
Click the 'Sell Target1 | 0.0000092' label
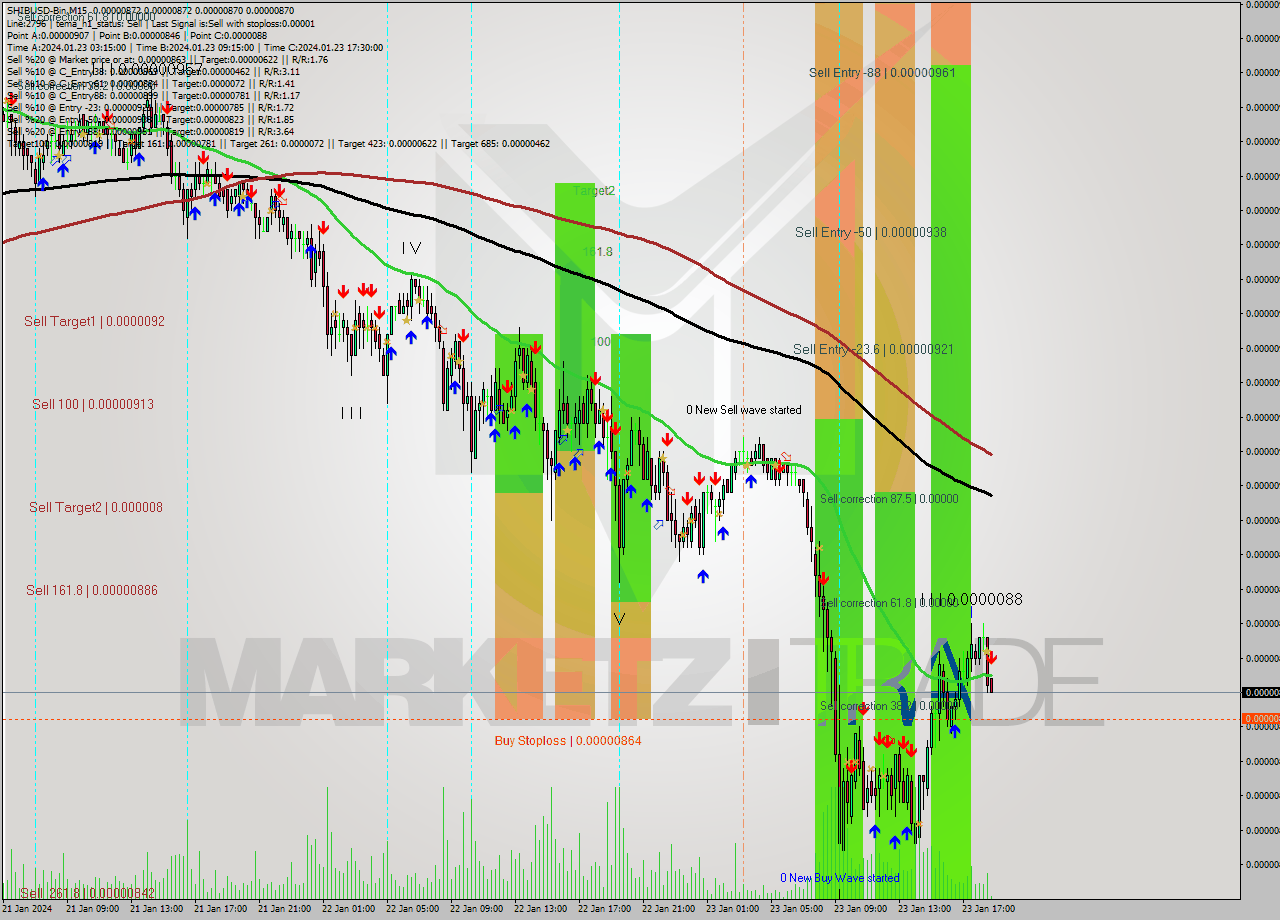click(x=94, y=322)
